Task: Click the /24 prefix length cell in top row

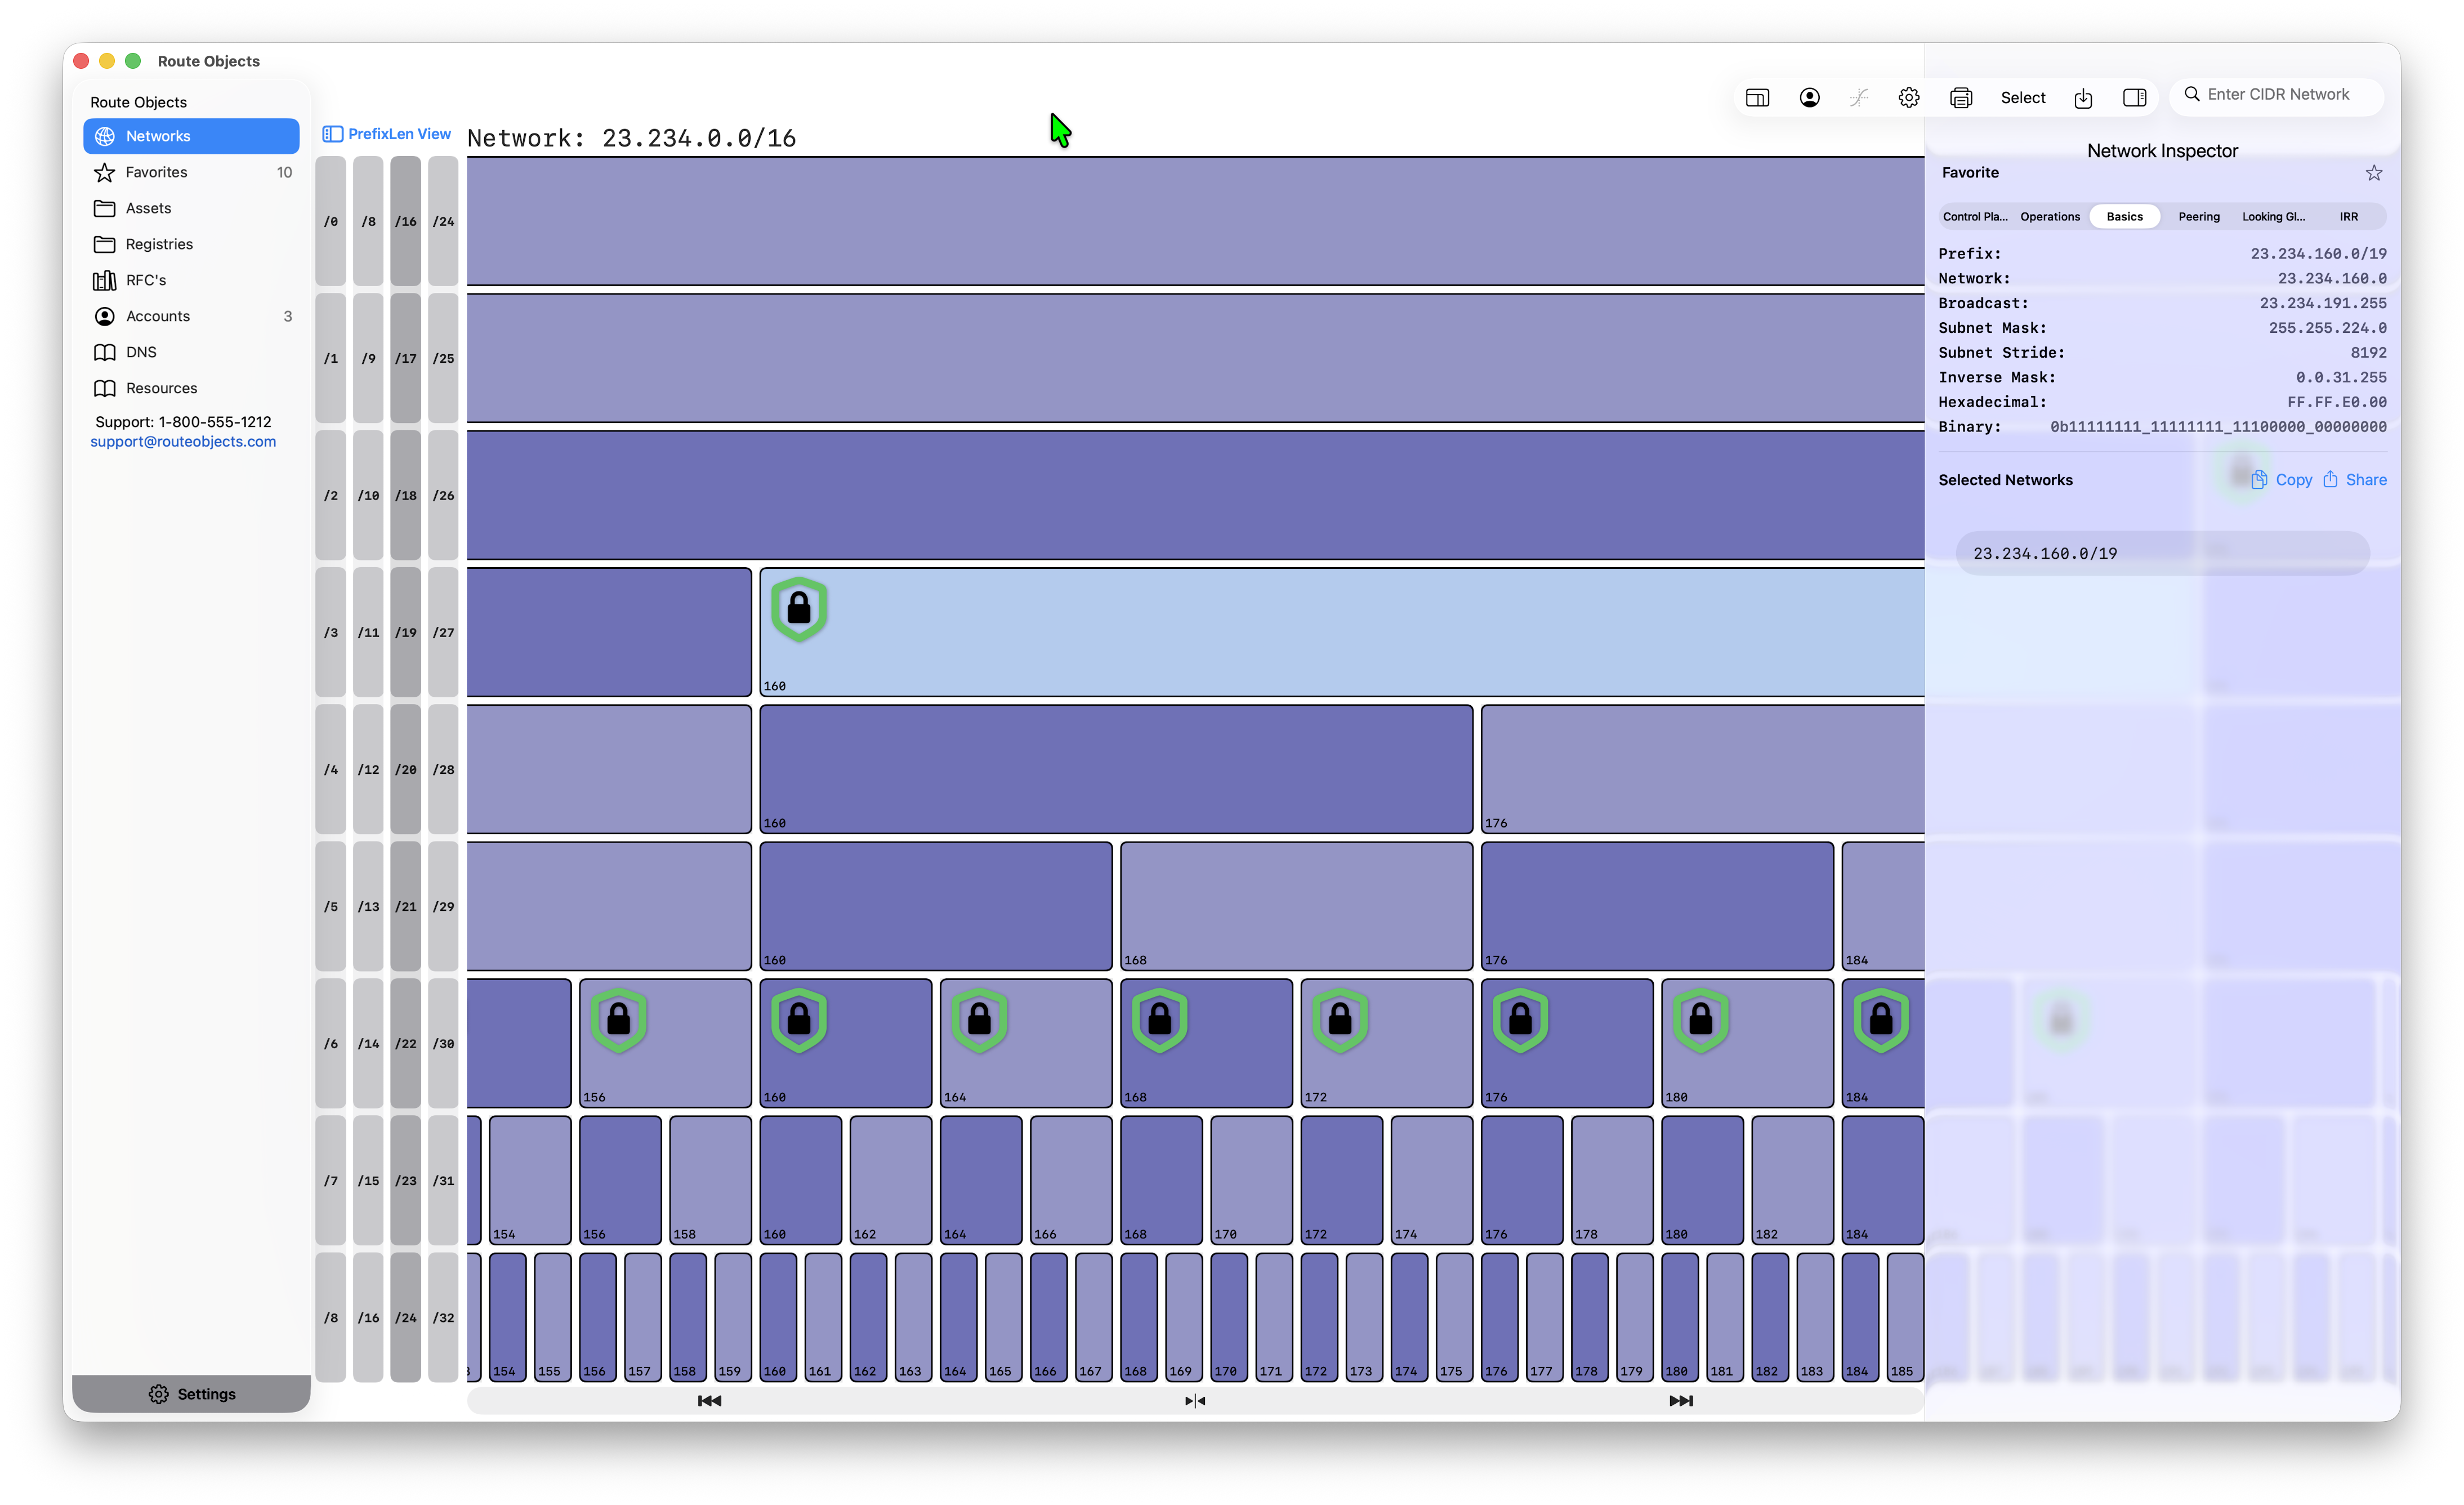Action: point(443,221)
